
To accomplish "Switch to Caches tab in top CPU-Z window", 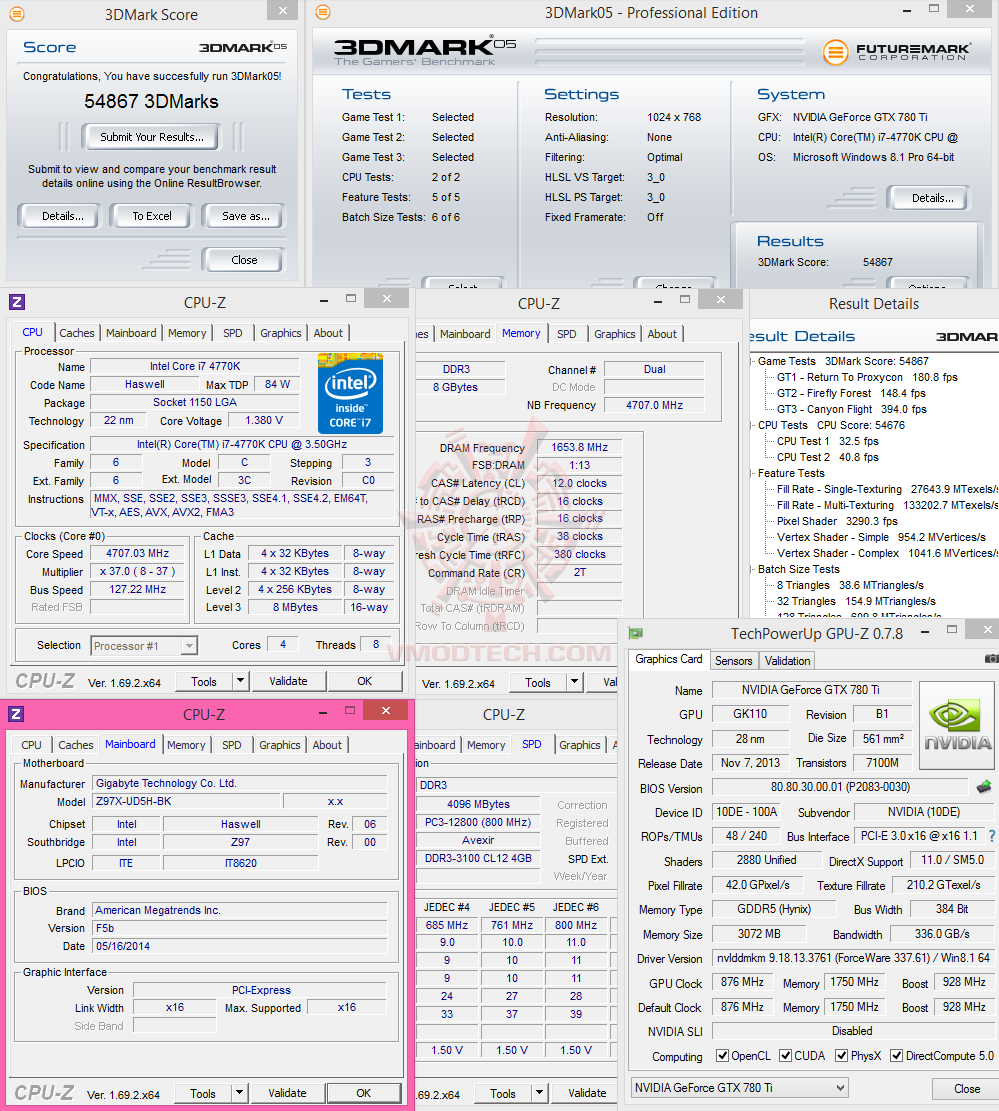I will click(x=77, y=333).
